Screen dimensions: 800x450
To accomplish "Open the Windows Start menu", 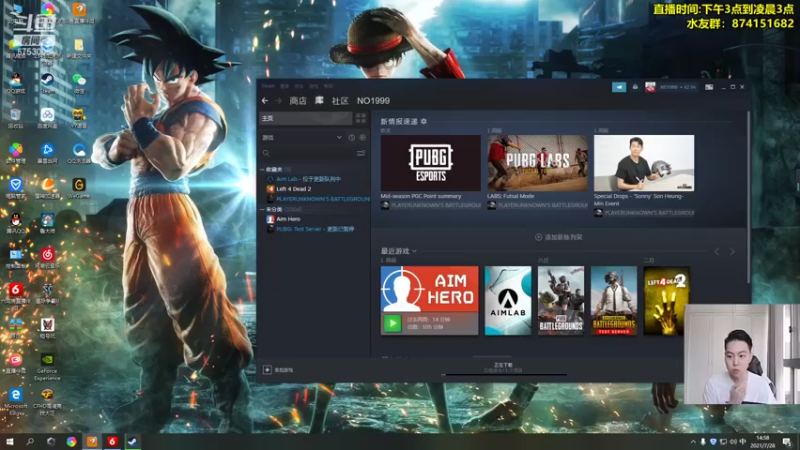I will 9,441.
